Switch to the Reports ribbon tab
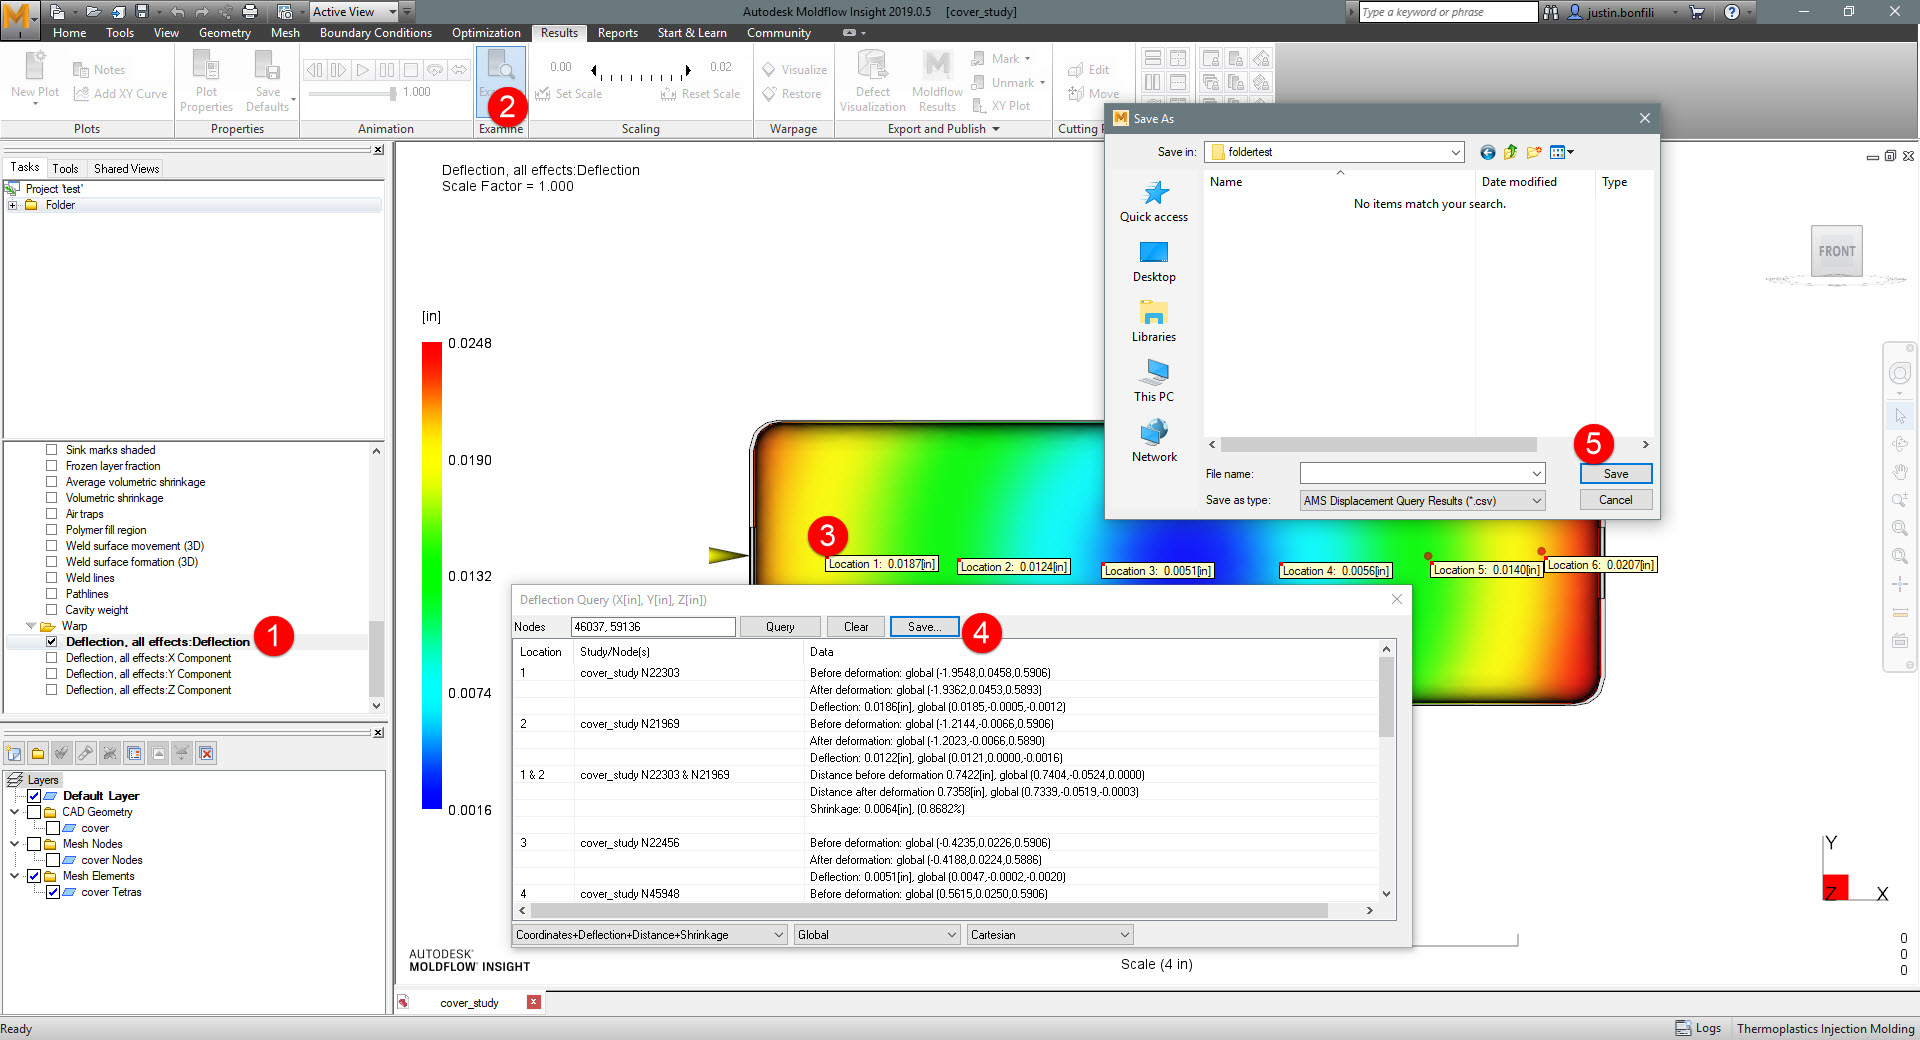Viewport: 1920px width, 1040px height. click(x=617, y=32)
